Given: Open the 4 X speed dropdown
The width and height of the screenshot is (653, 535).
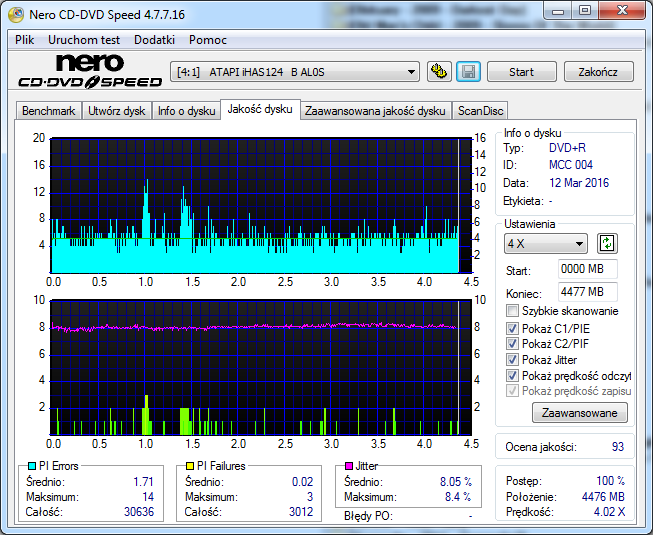Looking at the screenshot, I should pos(545,244).
